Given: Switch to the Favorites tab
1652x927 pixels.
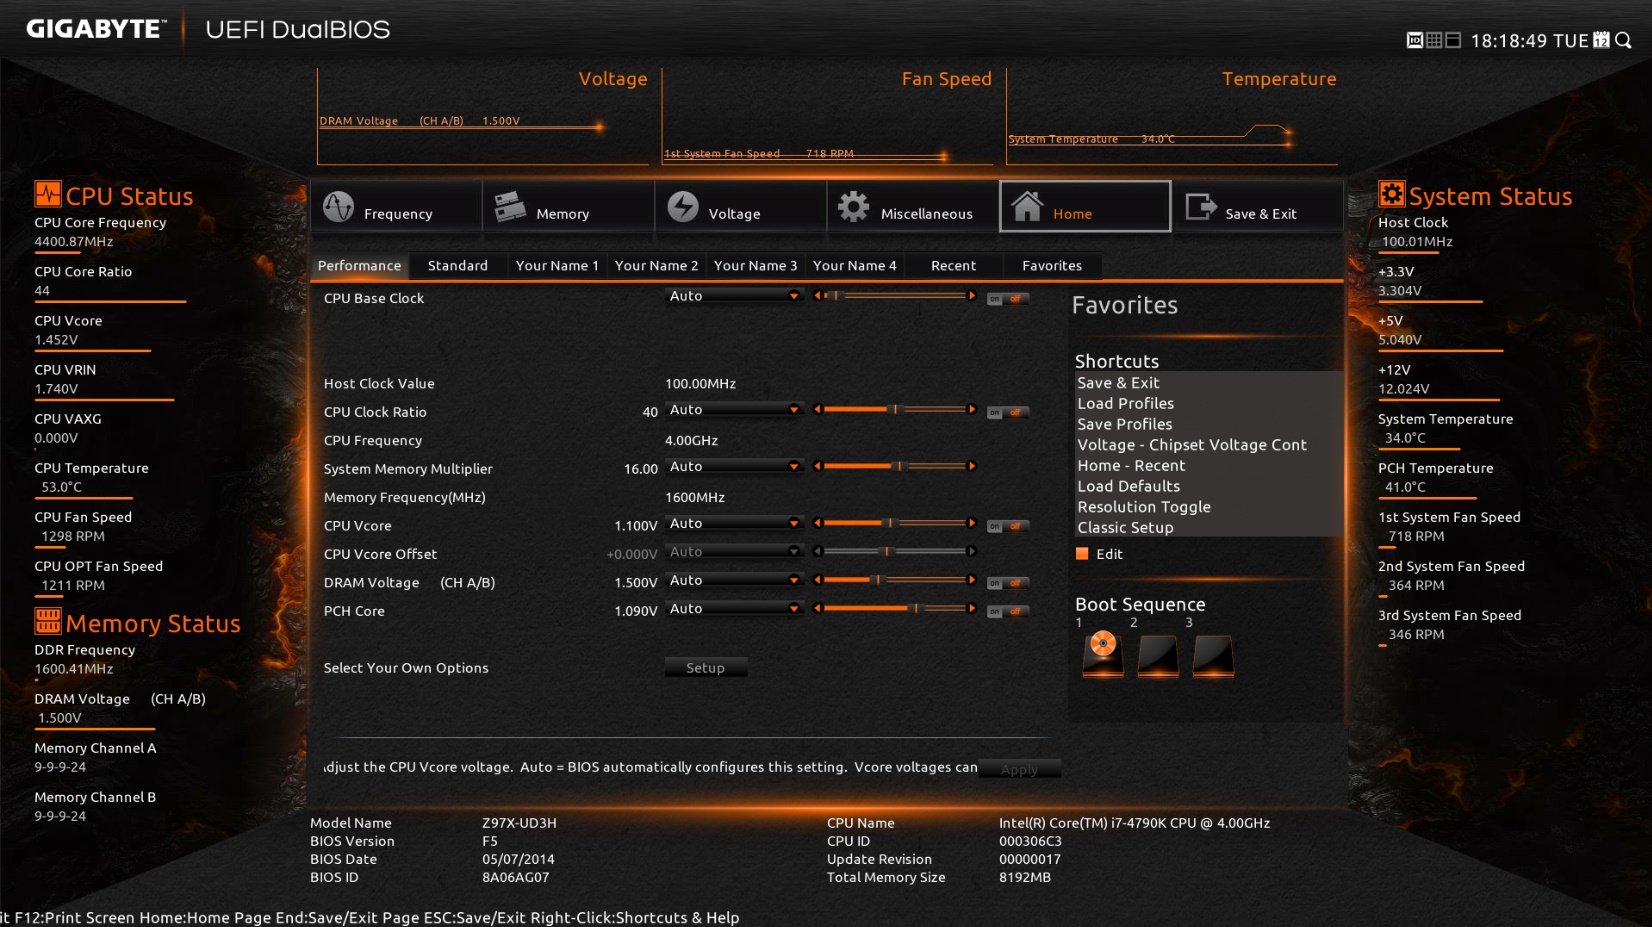Looking at the screenshot, I should click(1052, 266).
